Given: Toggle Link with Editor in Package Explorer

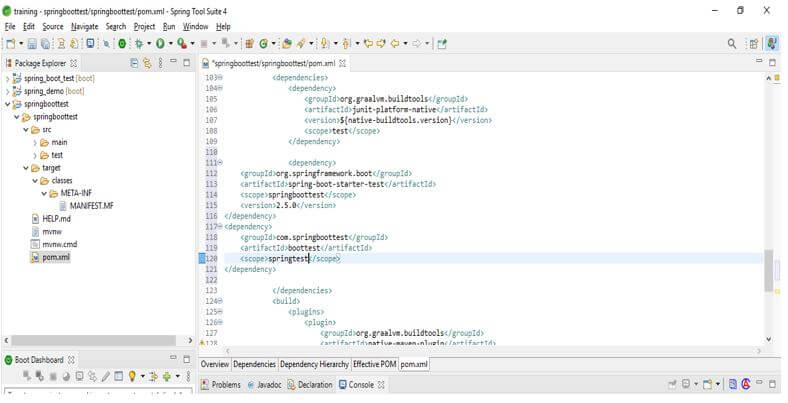Looking at the screenshot, I should point(147,63).
